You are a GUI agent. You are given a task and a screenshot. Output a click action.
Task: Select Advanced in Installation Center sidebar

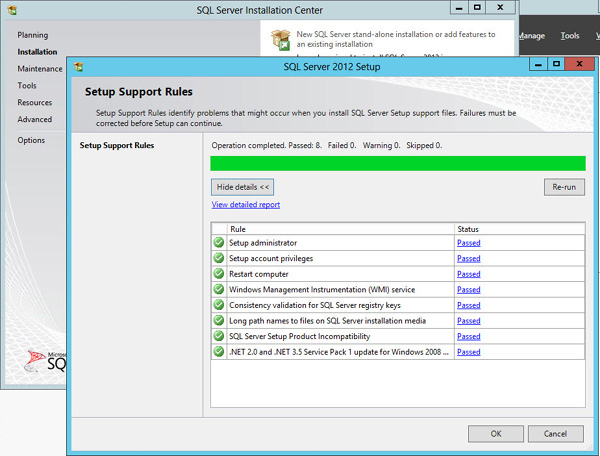(x=34, y=119)
